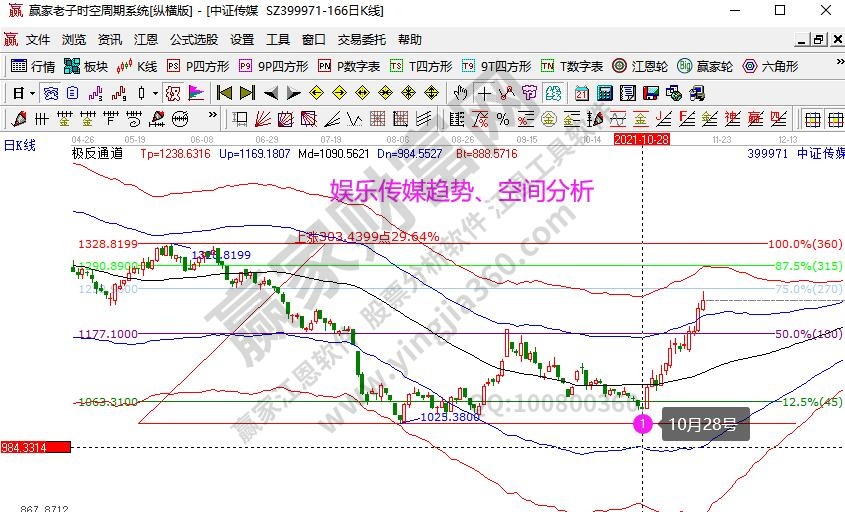Switch to K线 view button
The image size is (845, 512).
click(137, 66)
